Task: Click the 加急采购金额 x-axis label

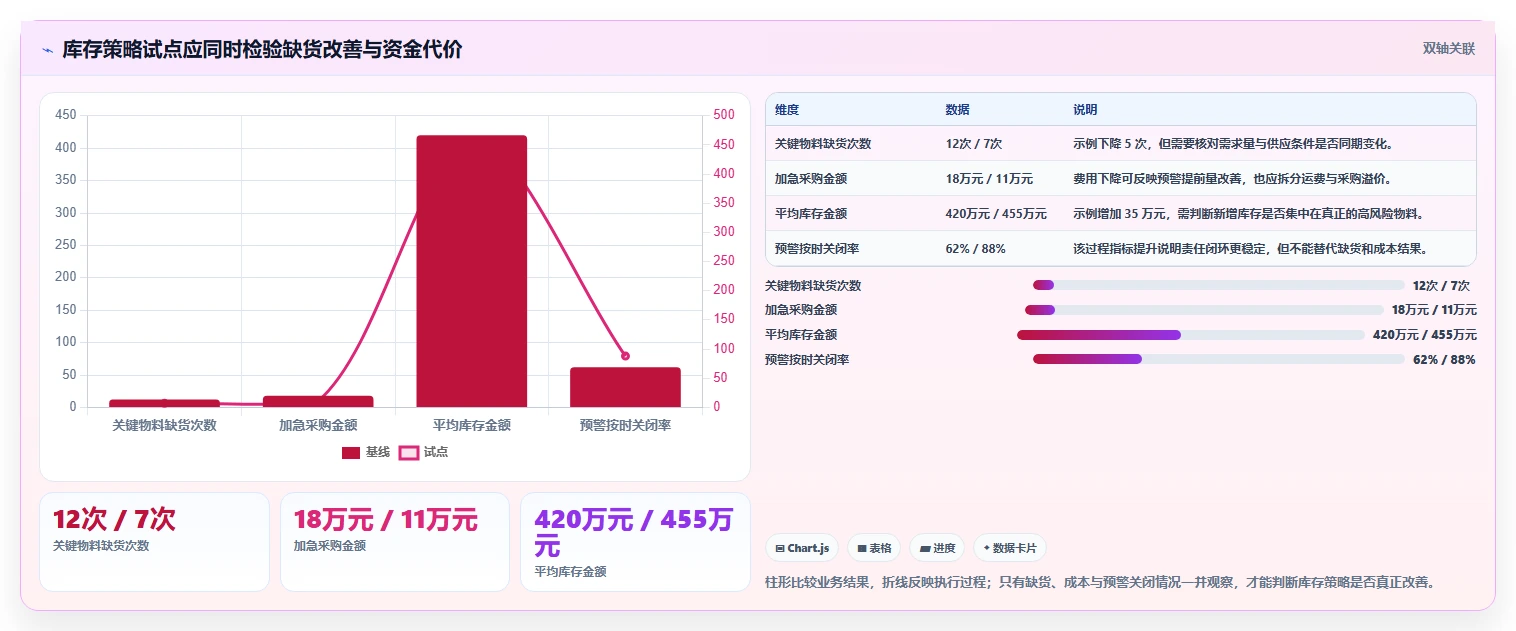Action: tap(318, 425)
